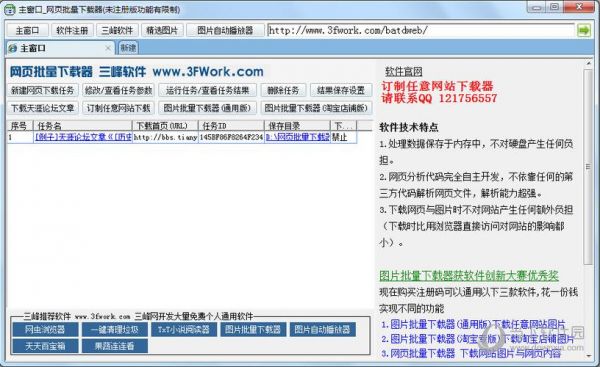Screen dimensions: 600x367
Task: Close the 主窗口 tab with its X
Action: (x=108, y=48)
